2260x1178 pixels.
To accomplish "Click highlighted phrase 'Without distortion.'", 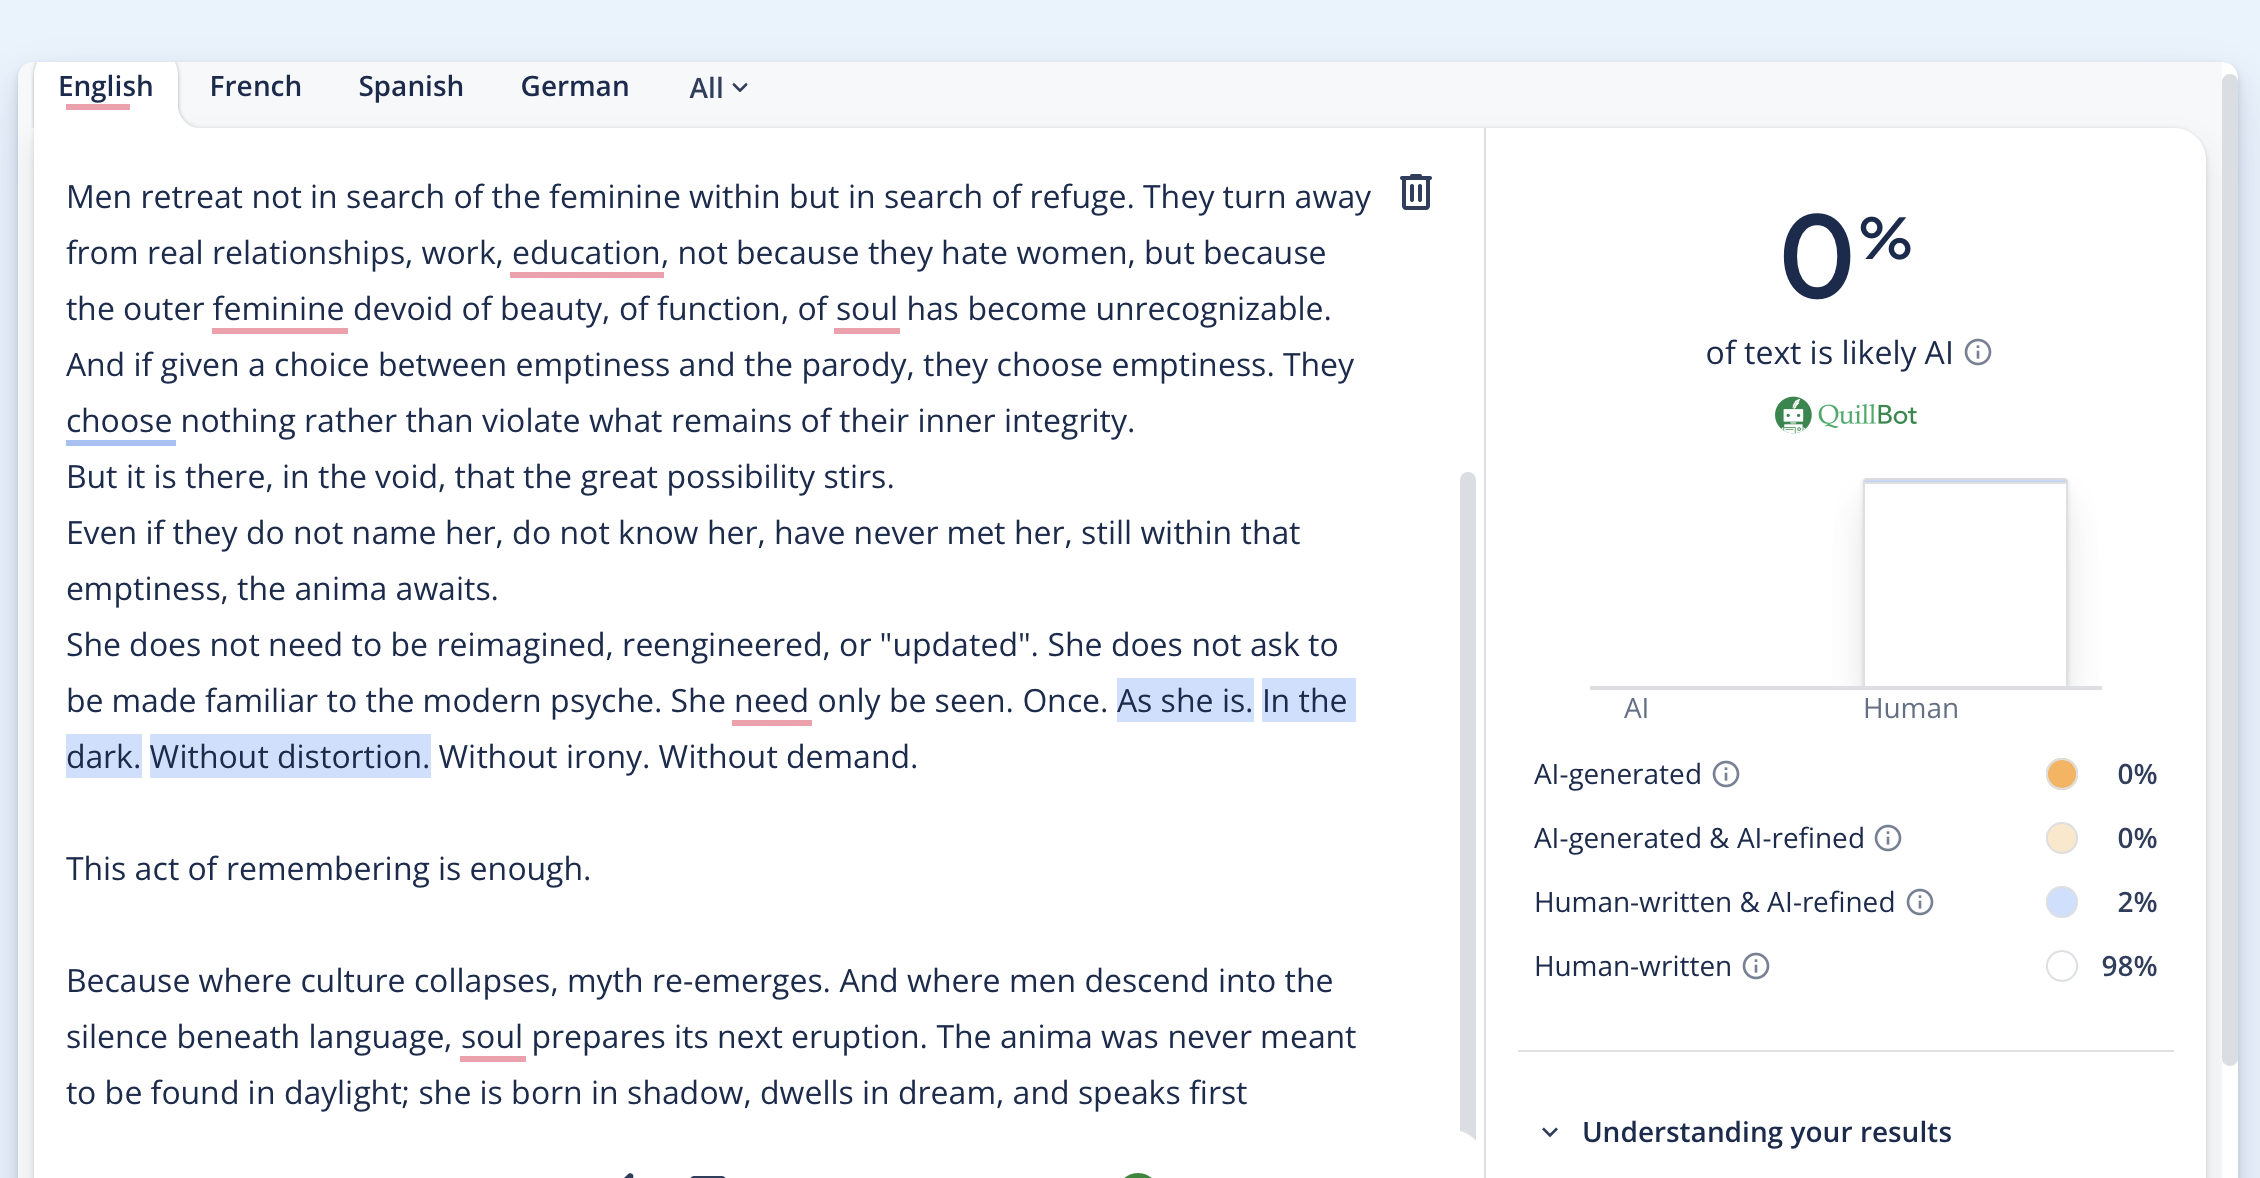I will (x=290, y=758).
